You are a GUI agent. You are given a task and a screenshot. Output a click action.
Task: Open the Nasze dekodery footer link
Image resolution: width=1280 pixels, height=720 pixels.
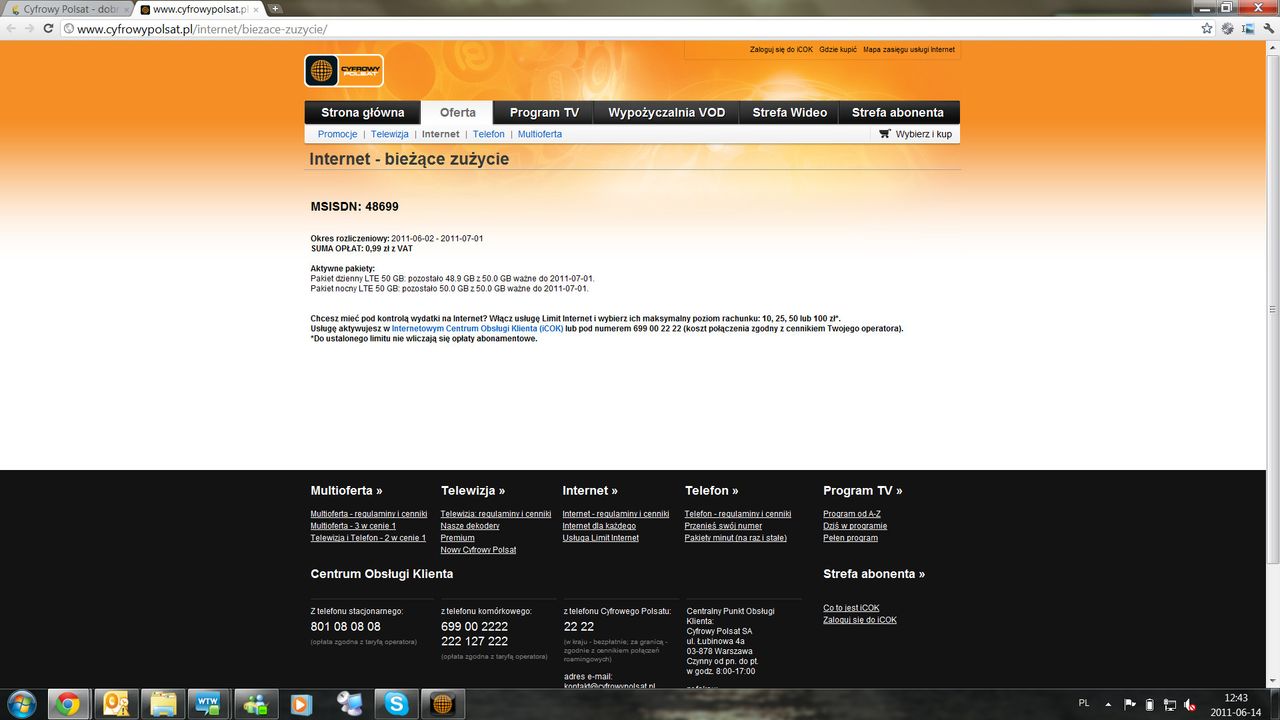470,526
